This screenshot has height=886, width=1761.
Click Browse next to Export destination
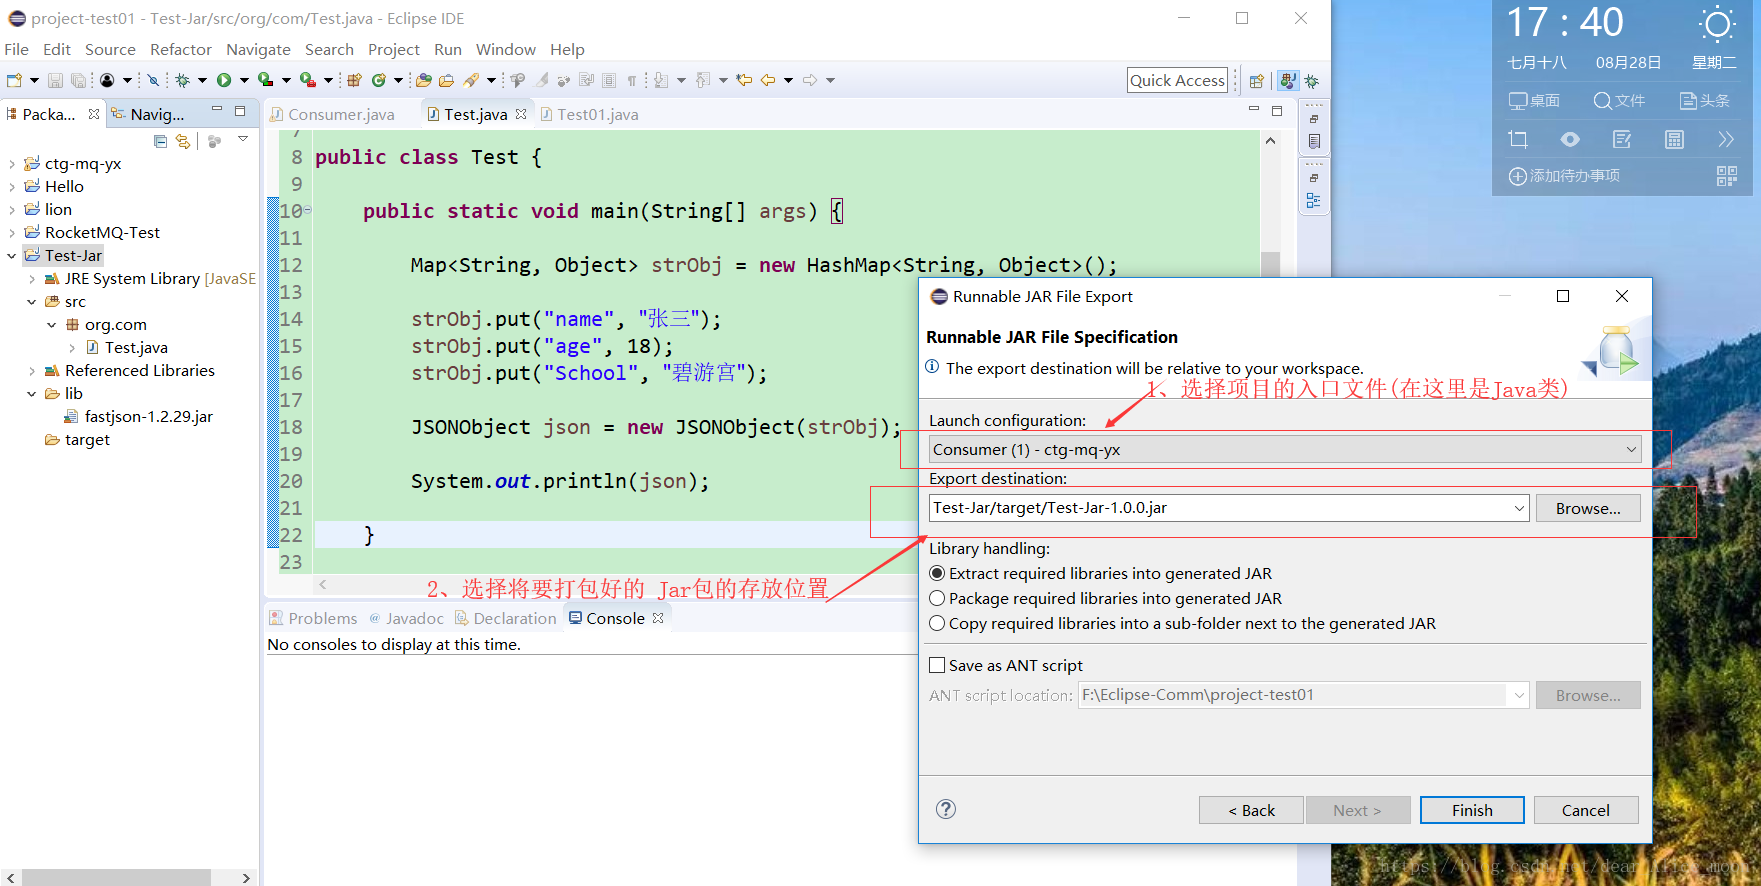point(1588,508)
